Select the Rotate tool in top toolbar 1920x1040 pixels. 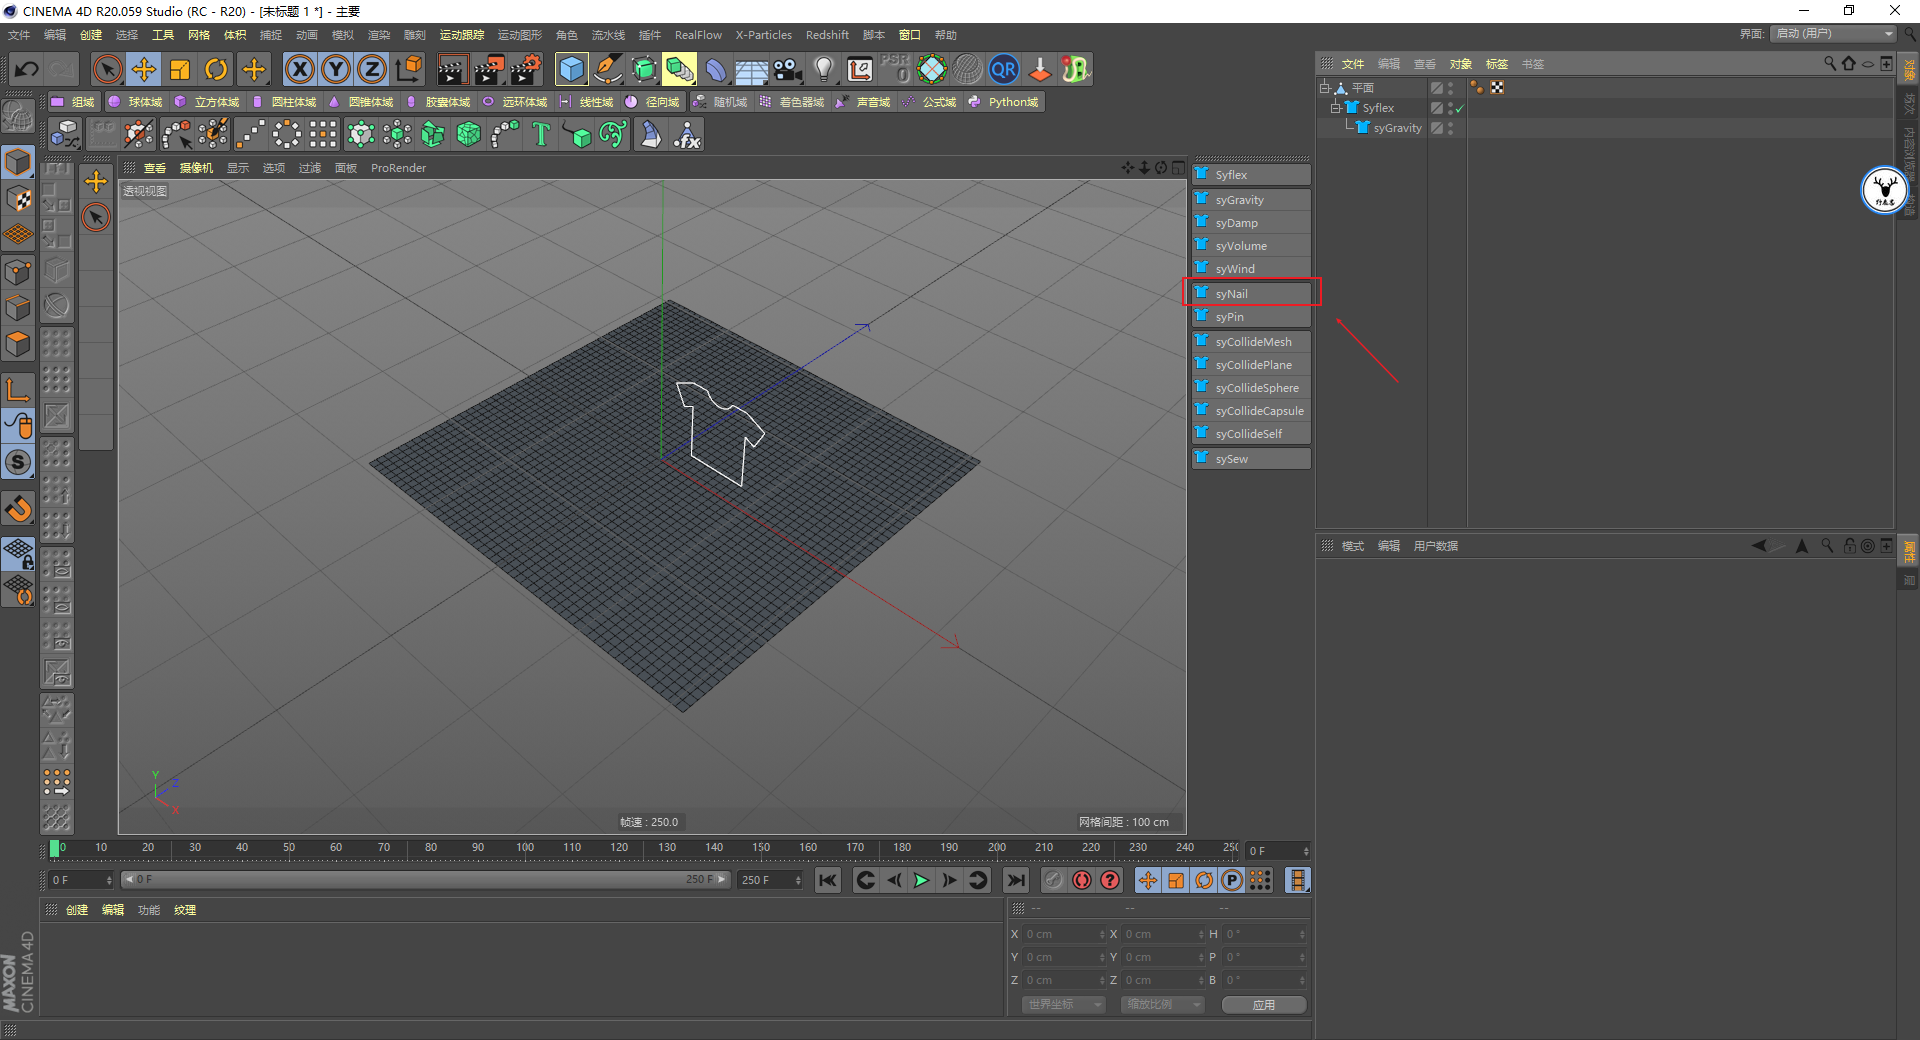pyautogui.click(x=216, y=70)
